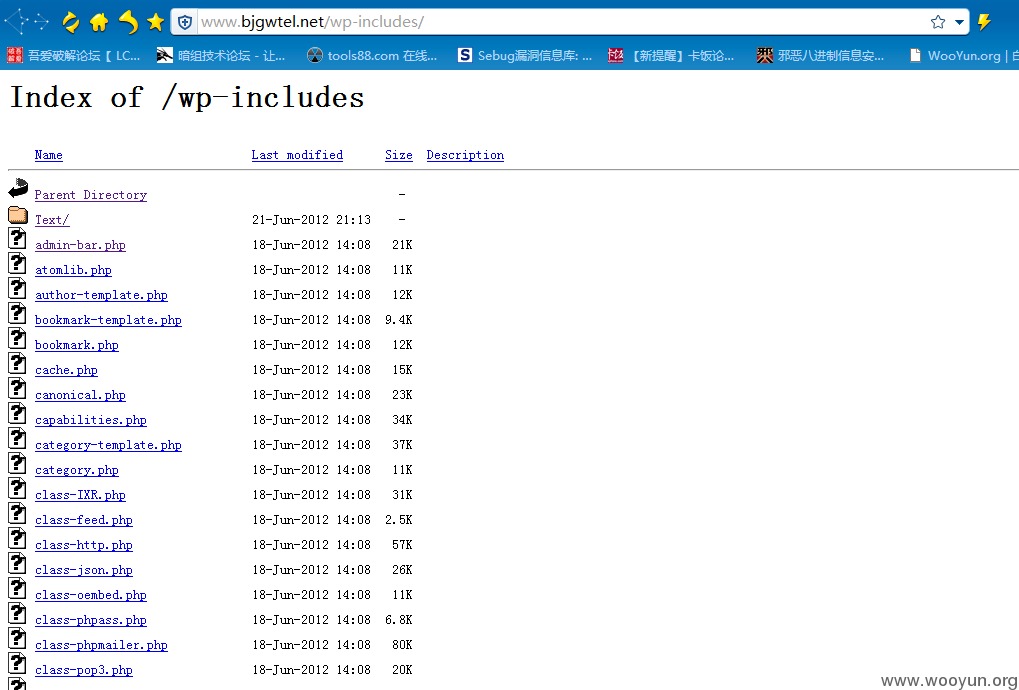Screen dimensions: 1019x690
Task: Open the 【新提醒】卡饭论 bookmark
Action: click(671, 56)
